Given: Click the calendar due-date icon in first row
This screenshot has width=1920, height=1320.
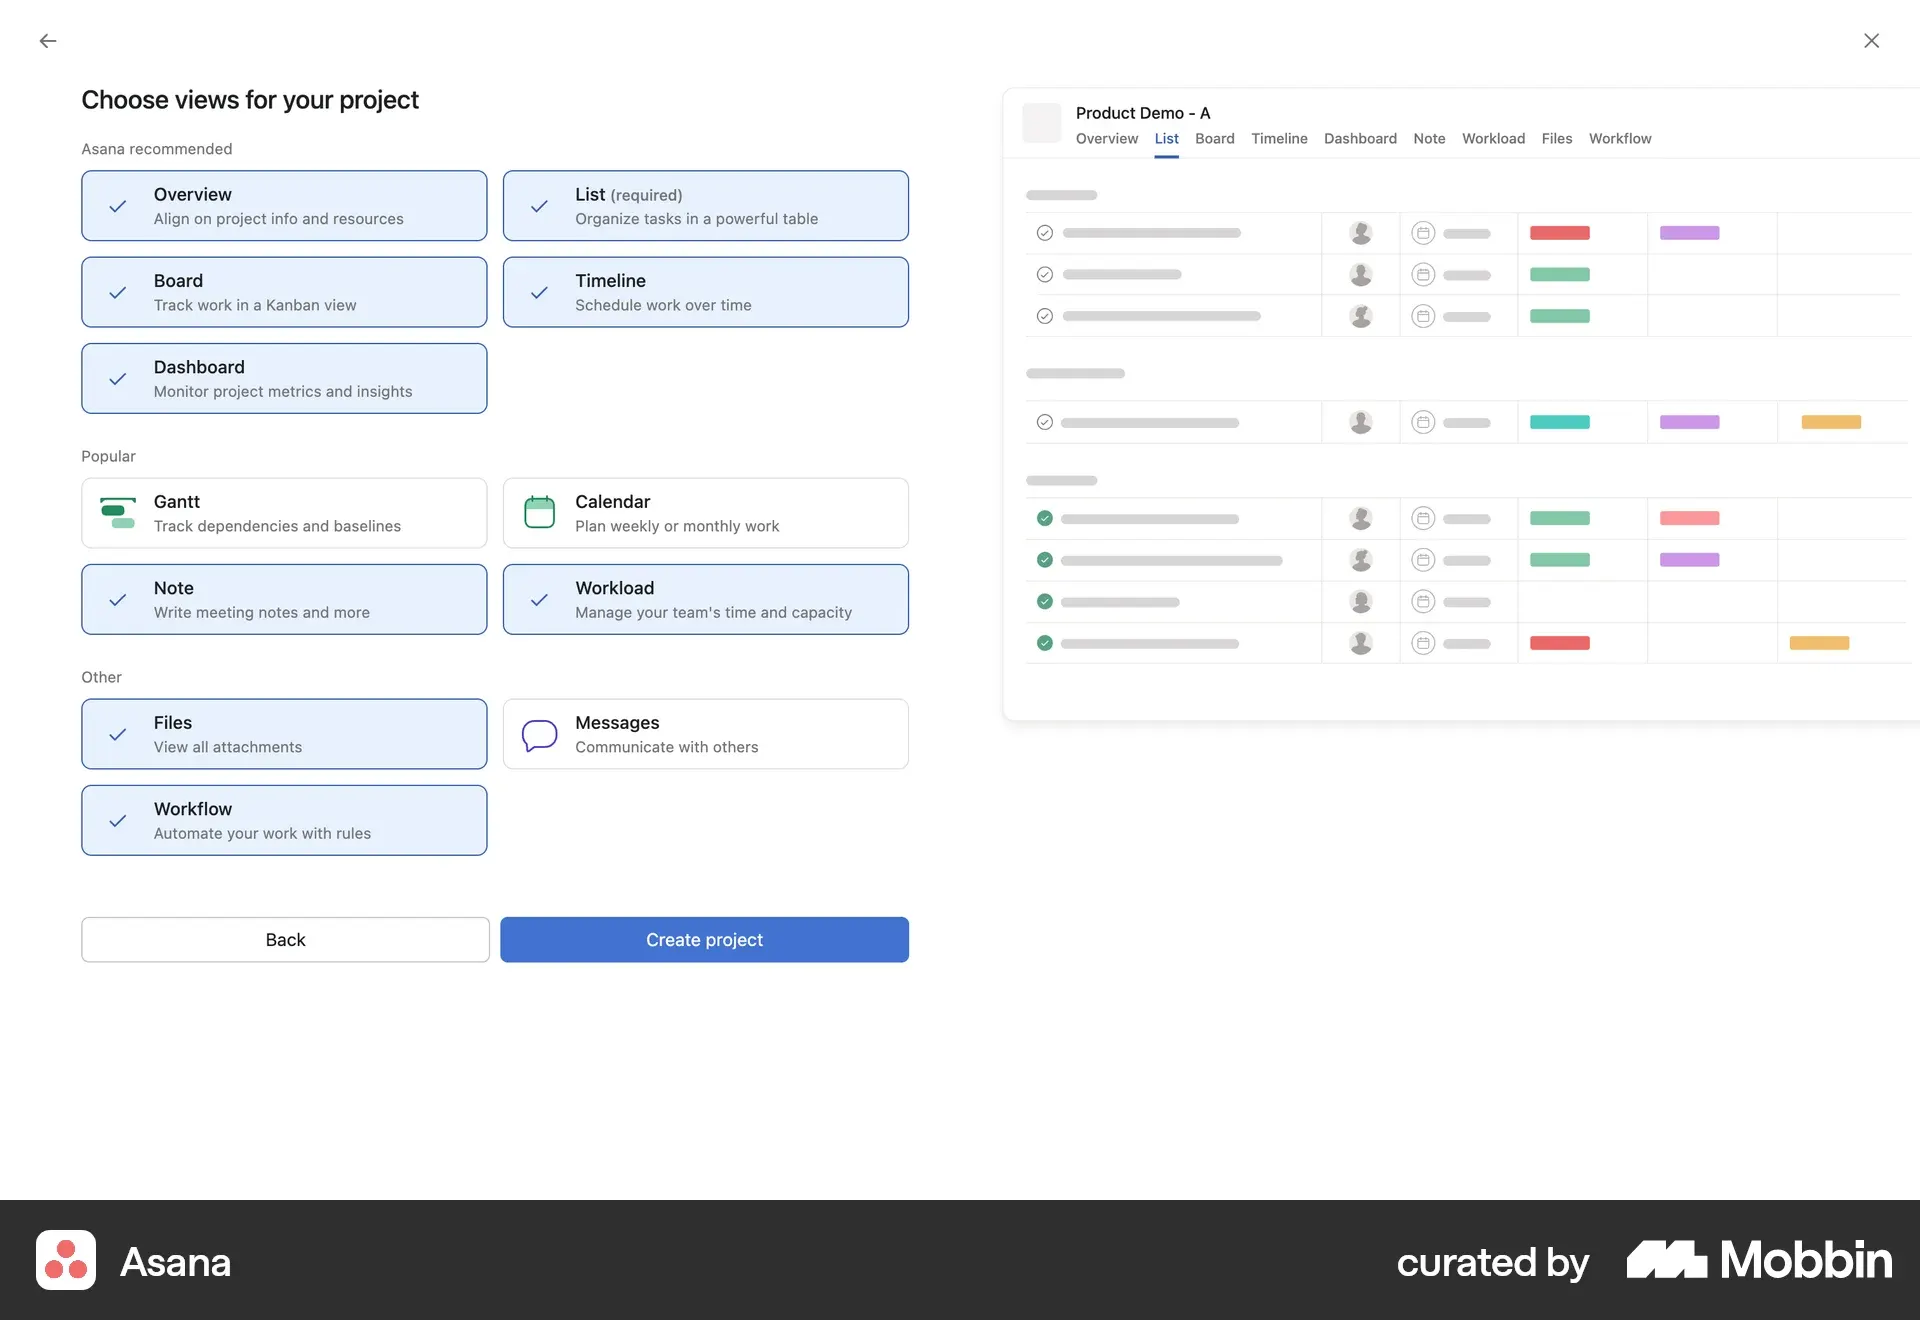Looking at the screenshot, I should coord(1422,233).
